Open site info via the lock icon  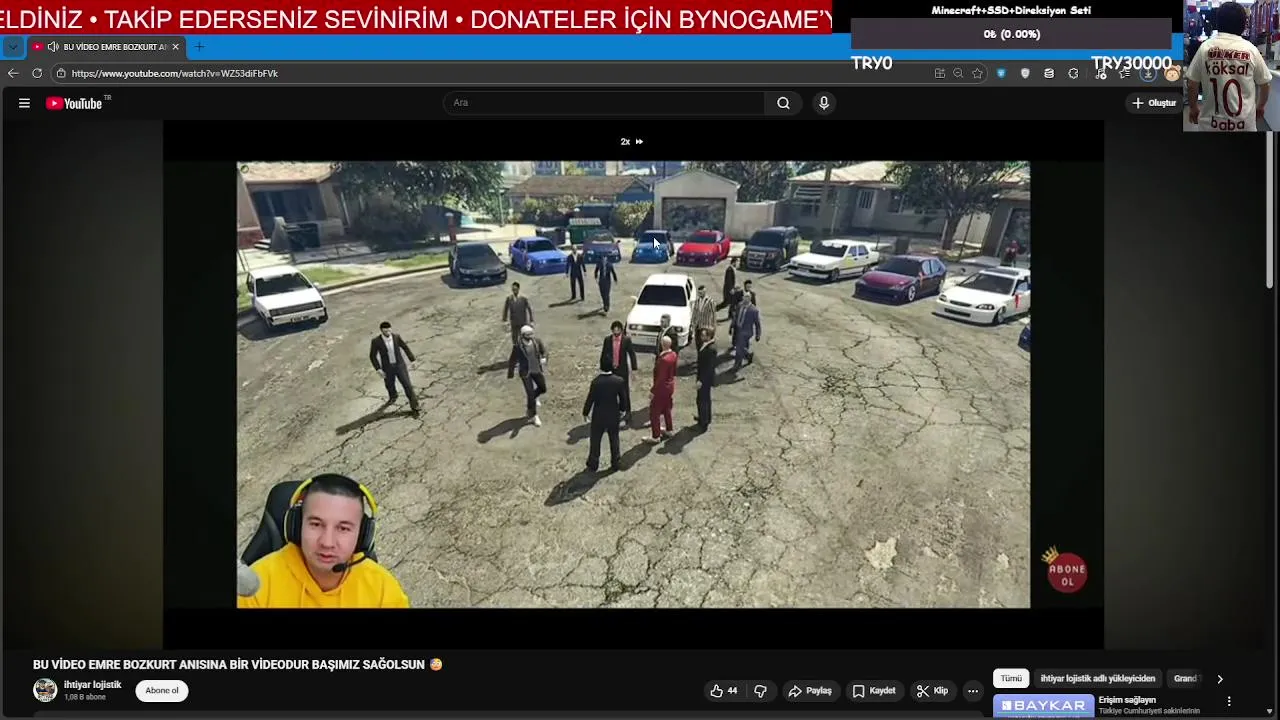coord(61,73)
